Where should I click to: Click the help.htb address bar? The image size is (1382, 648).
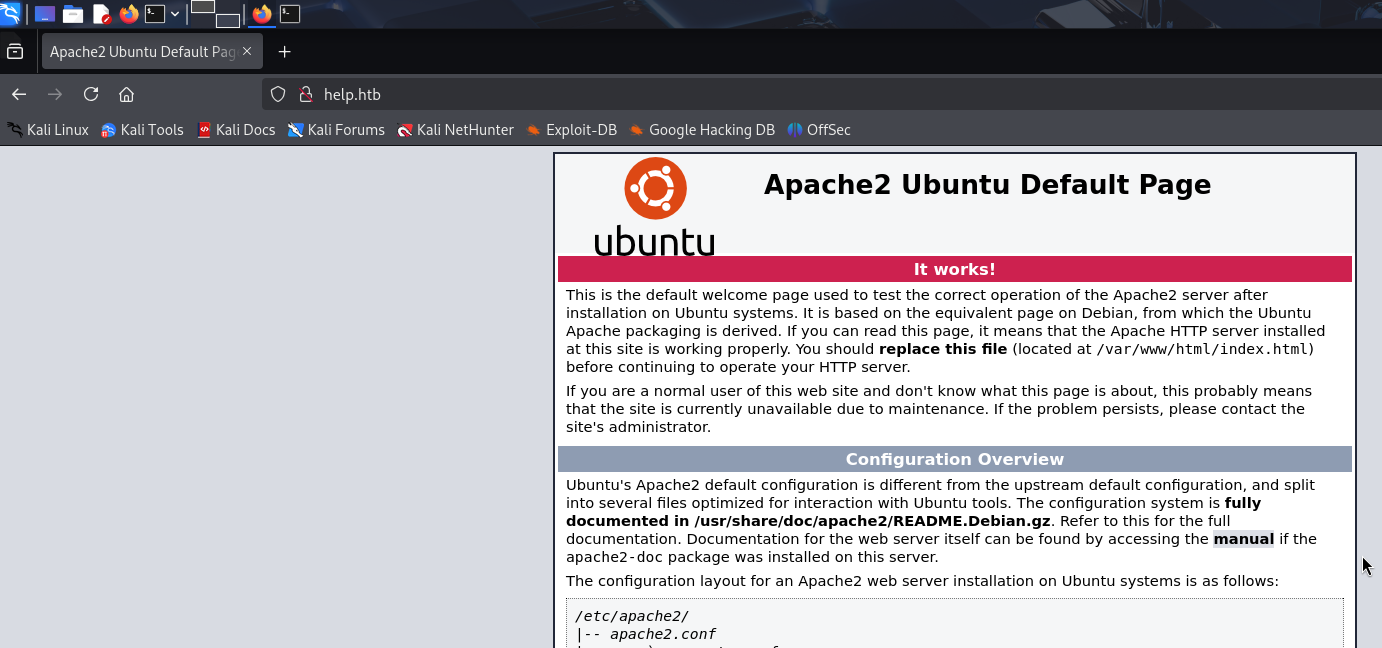pyautogui.click(x=700, y=94)
